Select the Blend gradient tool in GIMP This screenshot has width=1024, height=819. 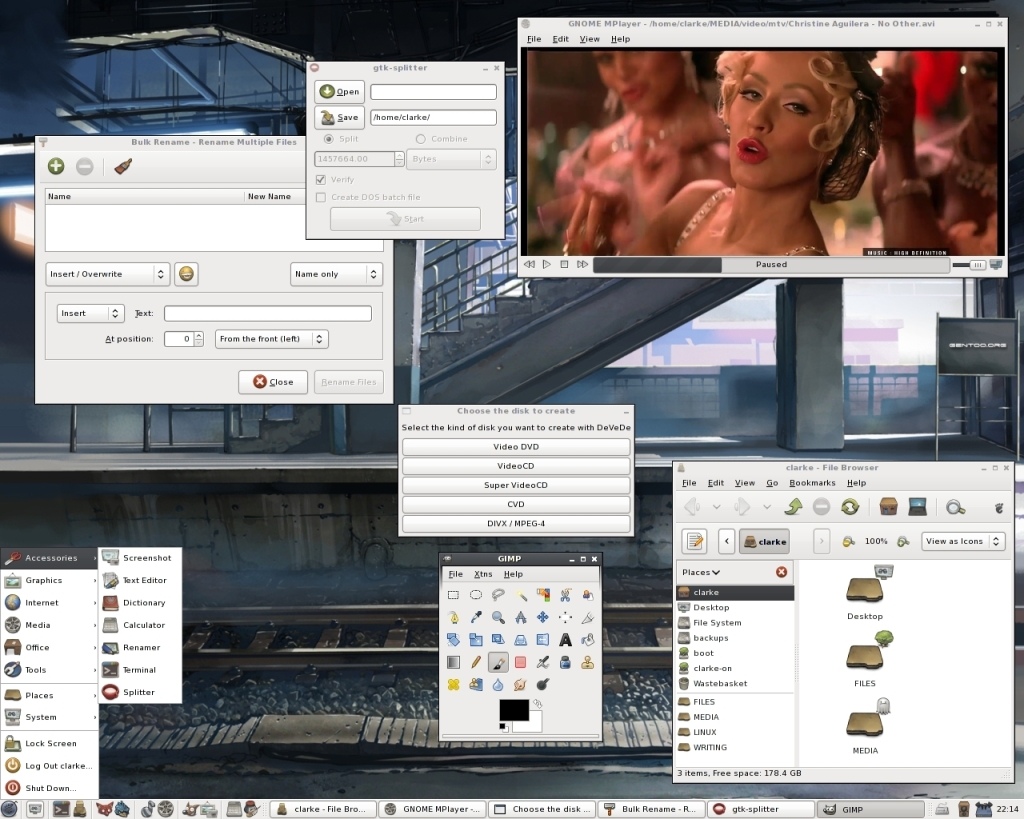pyautogui.click(x=453, y=662)
